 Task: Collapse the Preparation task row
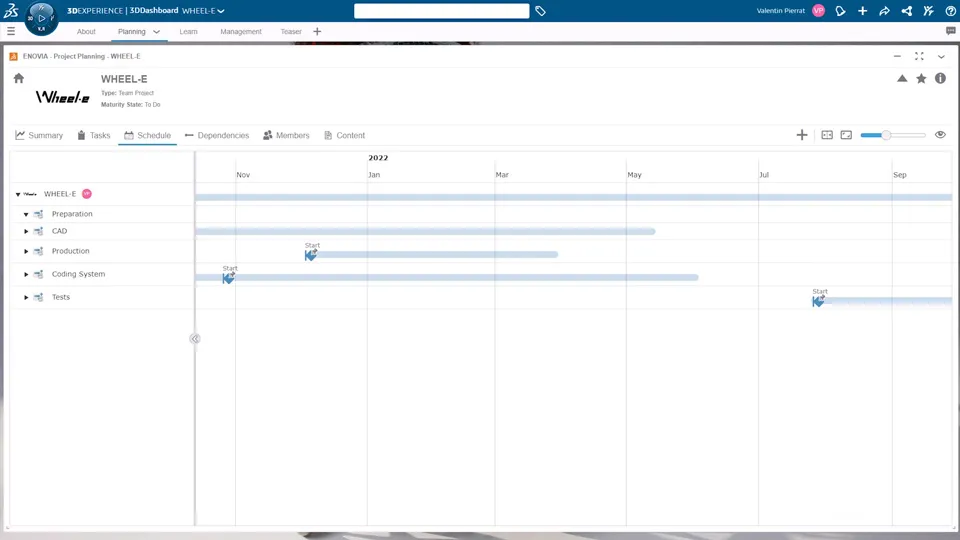coord(27,214)
